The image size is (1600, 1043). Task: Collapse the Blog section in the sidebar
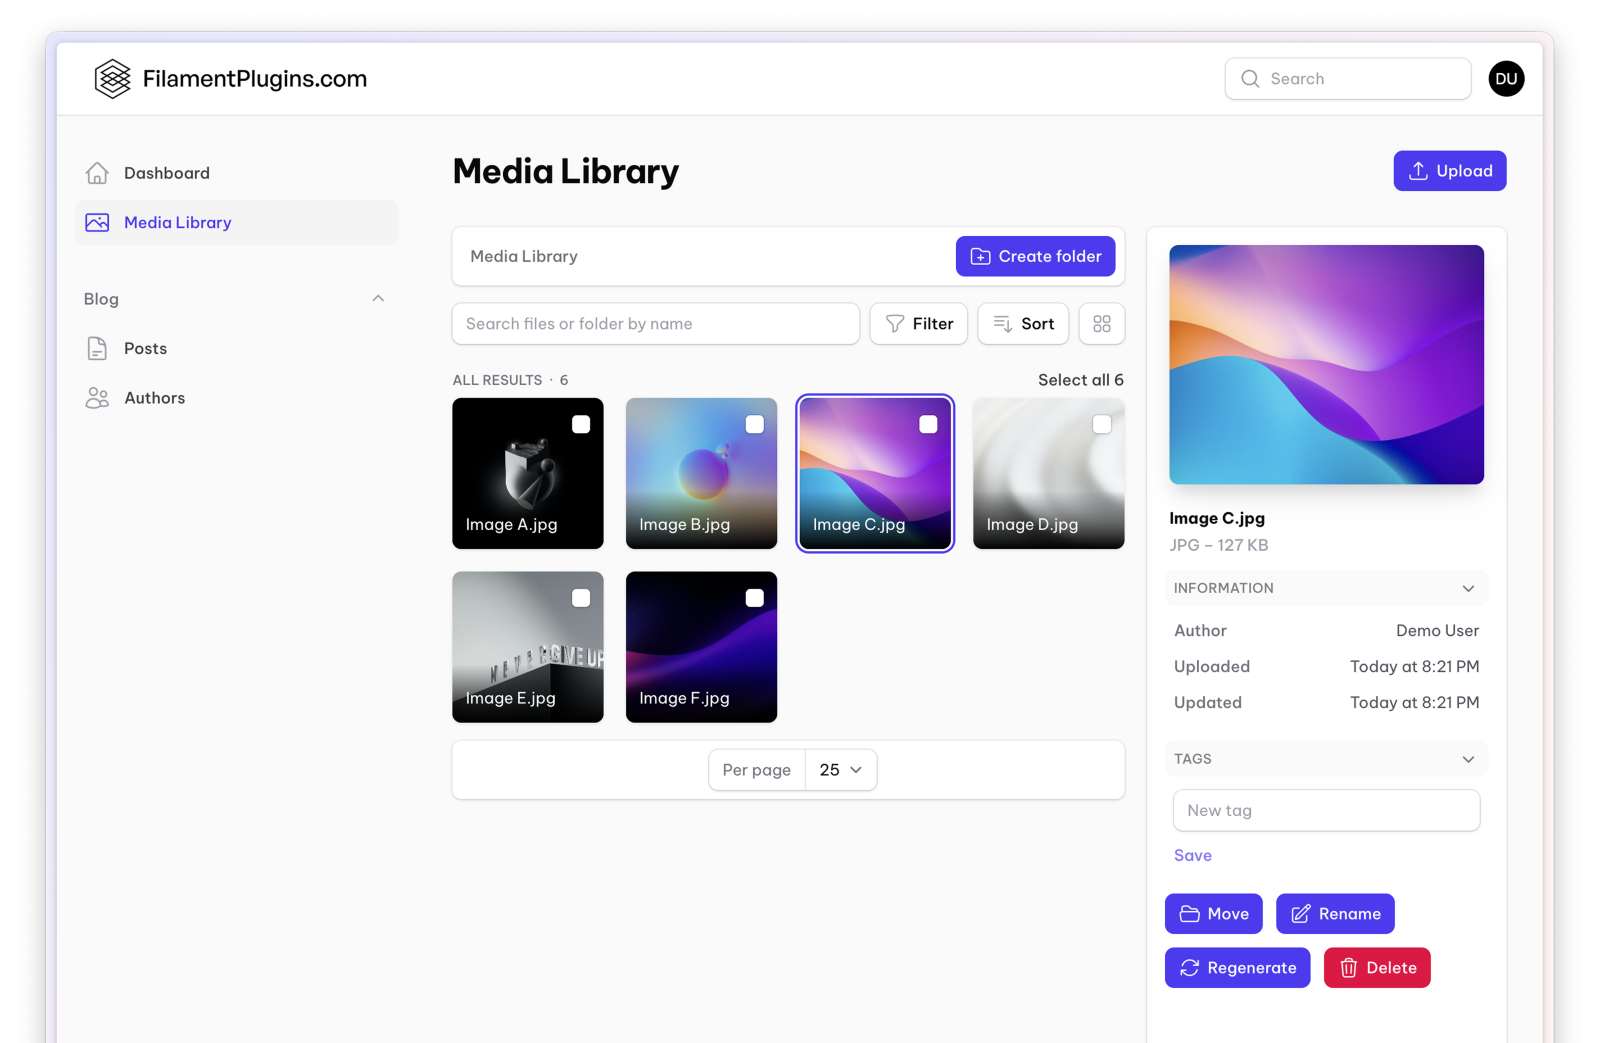tap(378, 298)
